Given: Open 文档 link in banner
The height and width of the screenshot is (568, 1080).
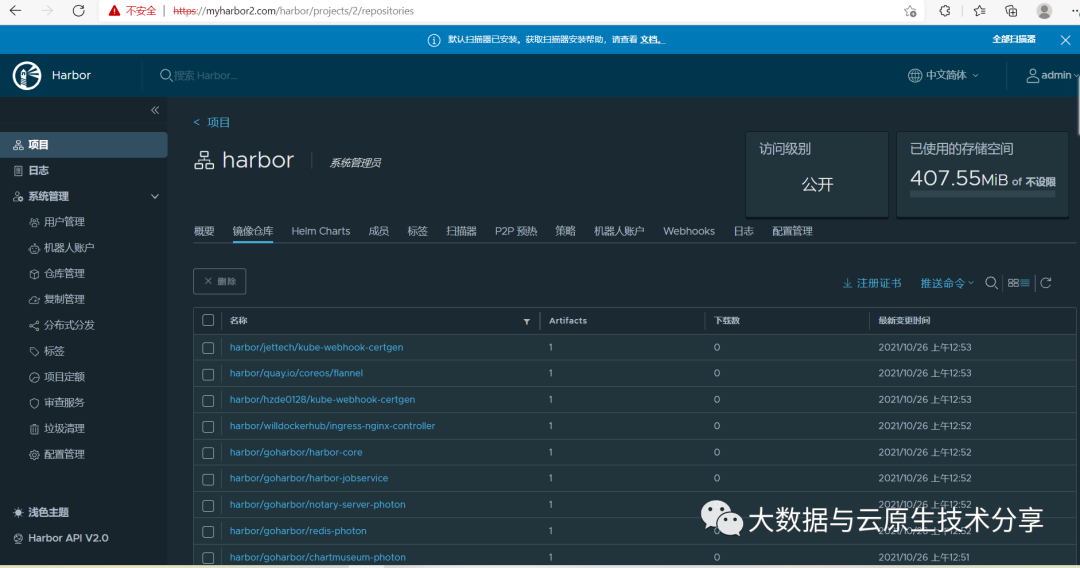Looking at the screenshot, I should [x=650, y=39].
